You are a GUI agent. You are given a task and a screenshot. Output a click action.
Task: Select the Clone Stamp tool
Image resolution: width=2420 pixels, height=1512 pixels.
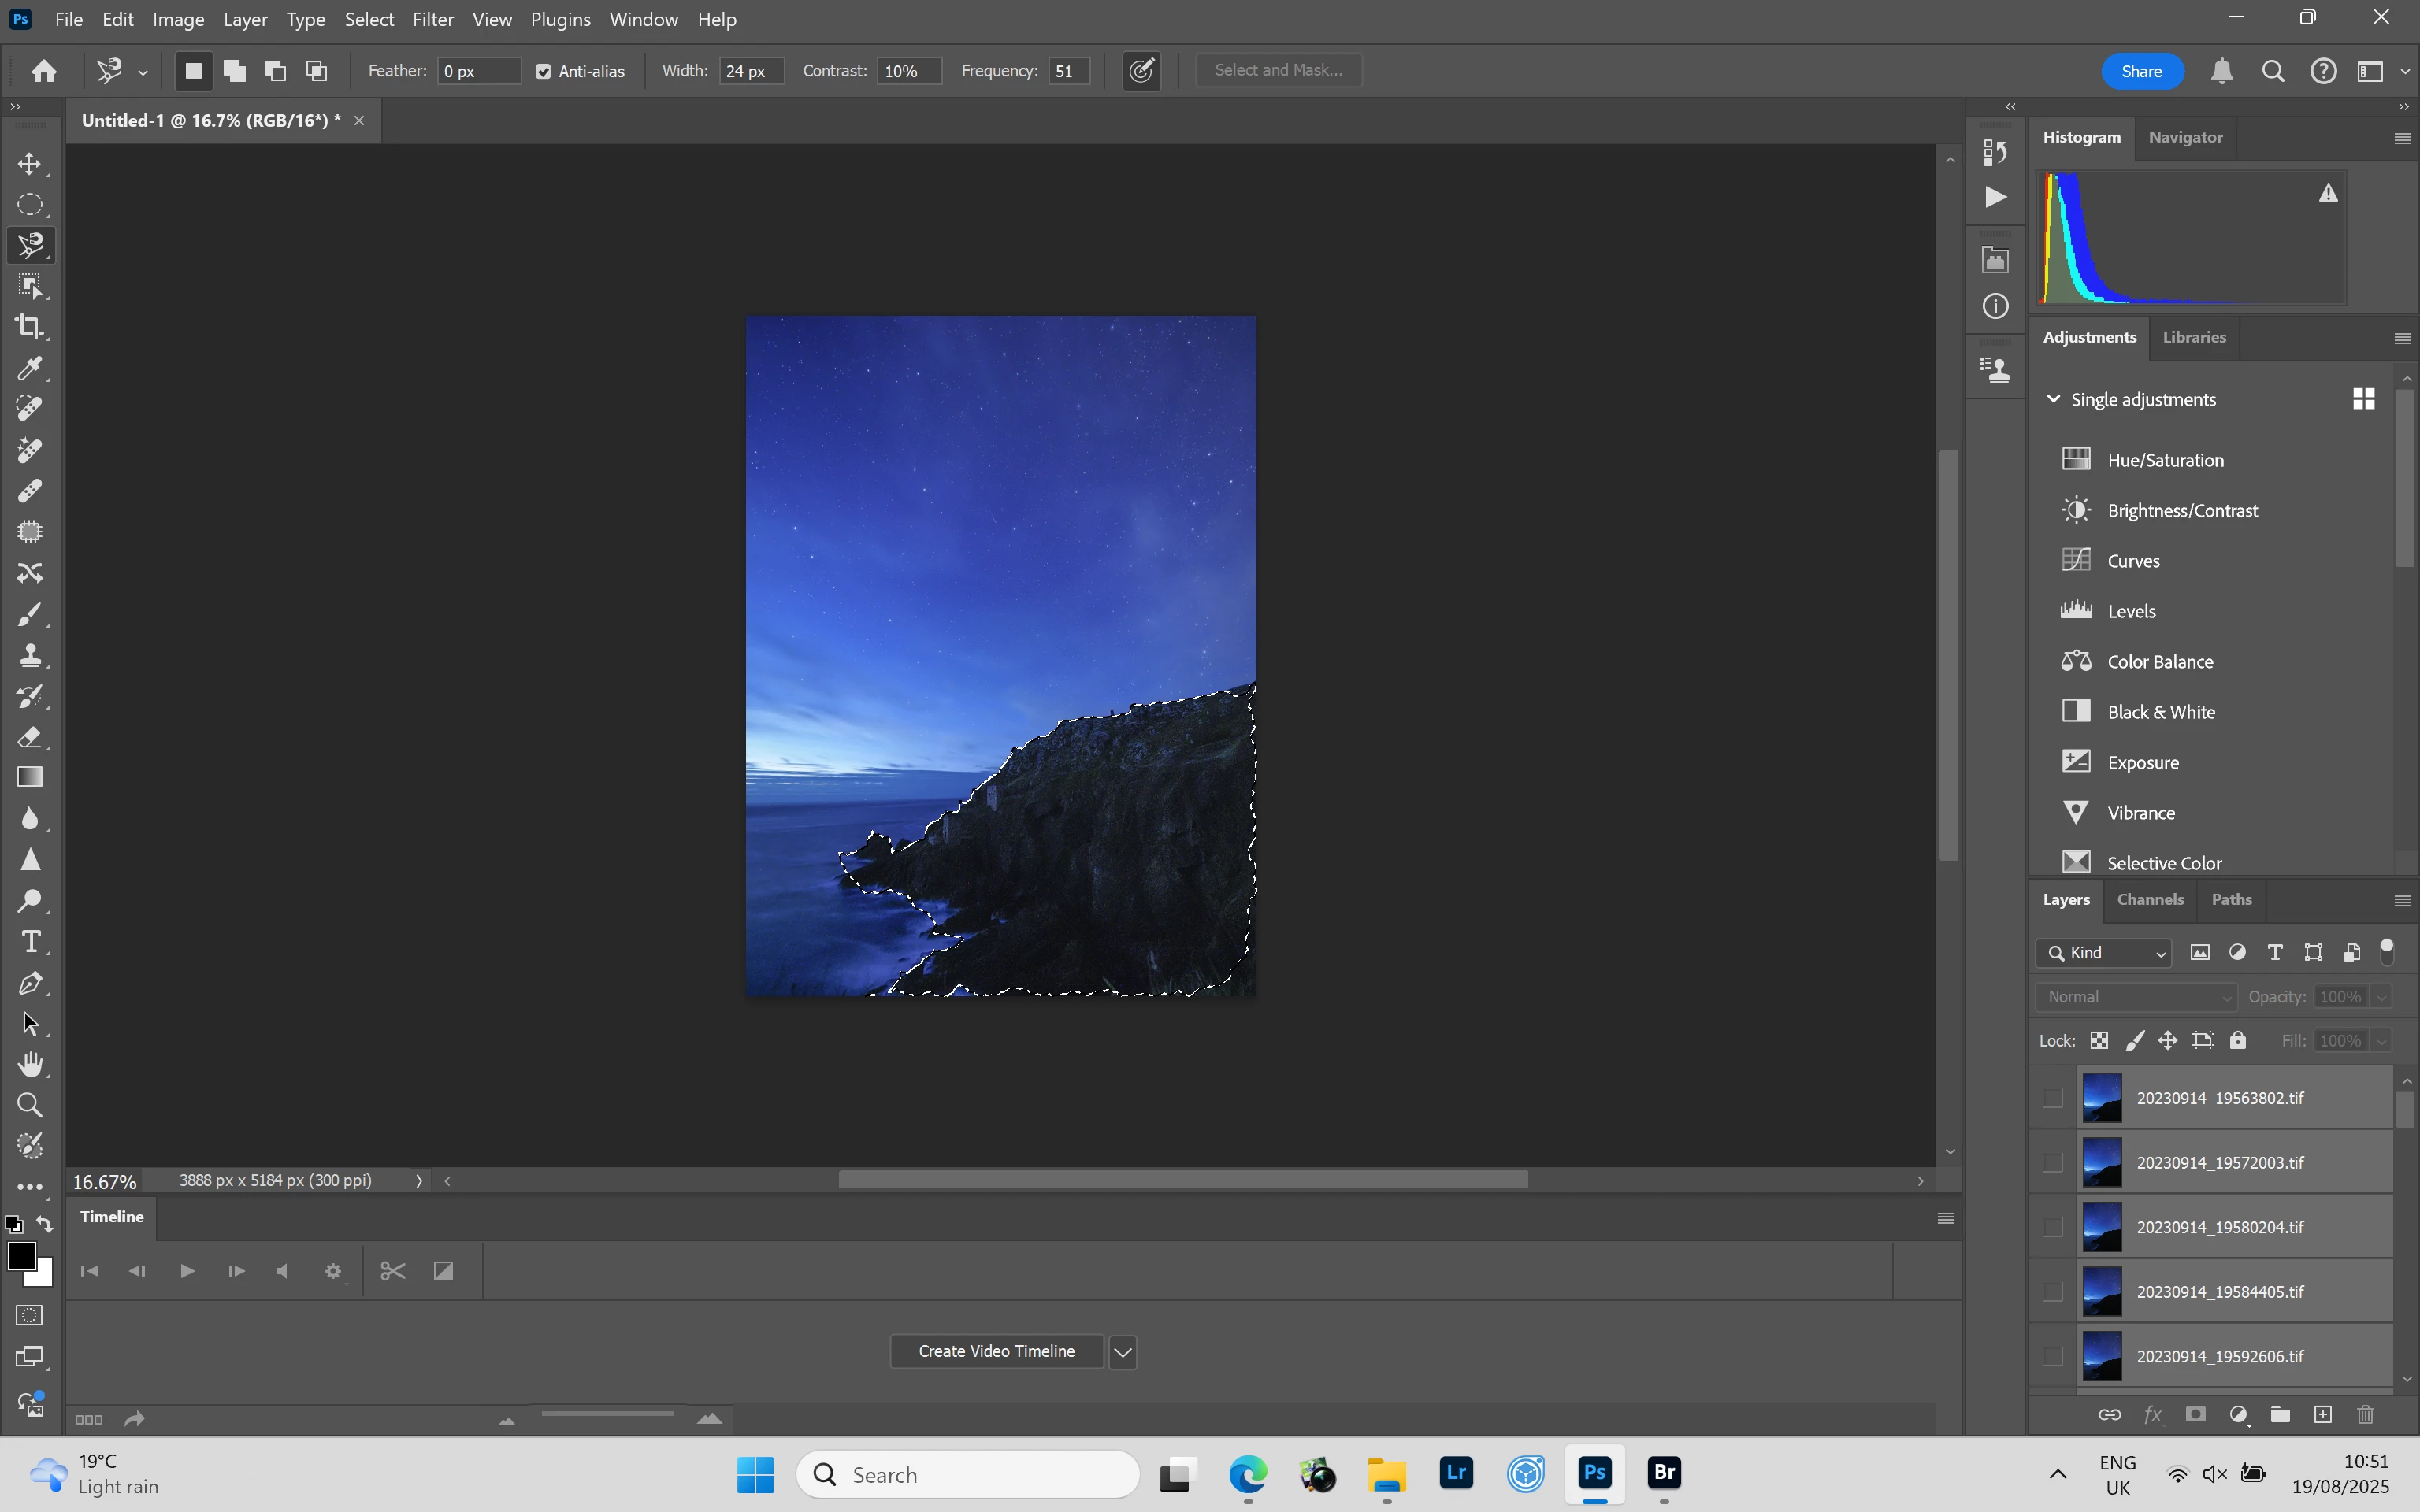pyautogui.click(x=30, y=655)
